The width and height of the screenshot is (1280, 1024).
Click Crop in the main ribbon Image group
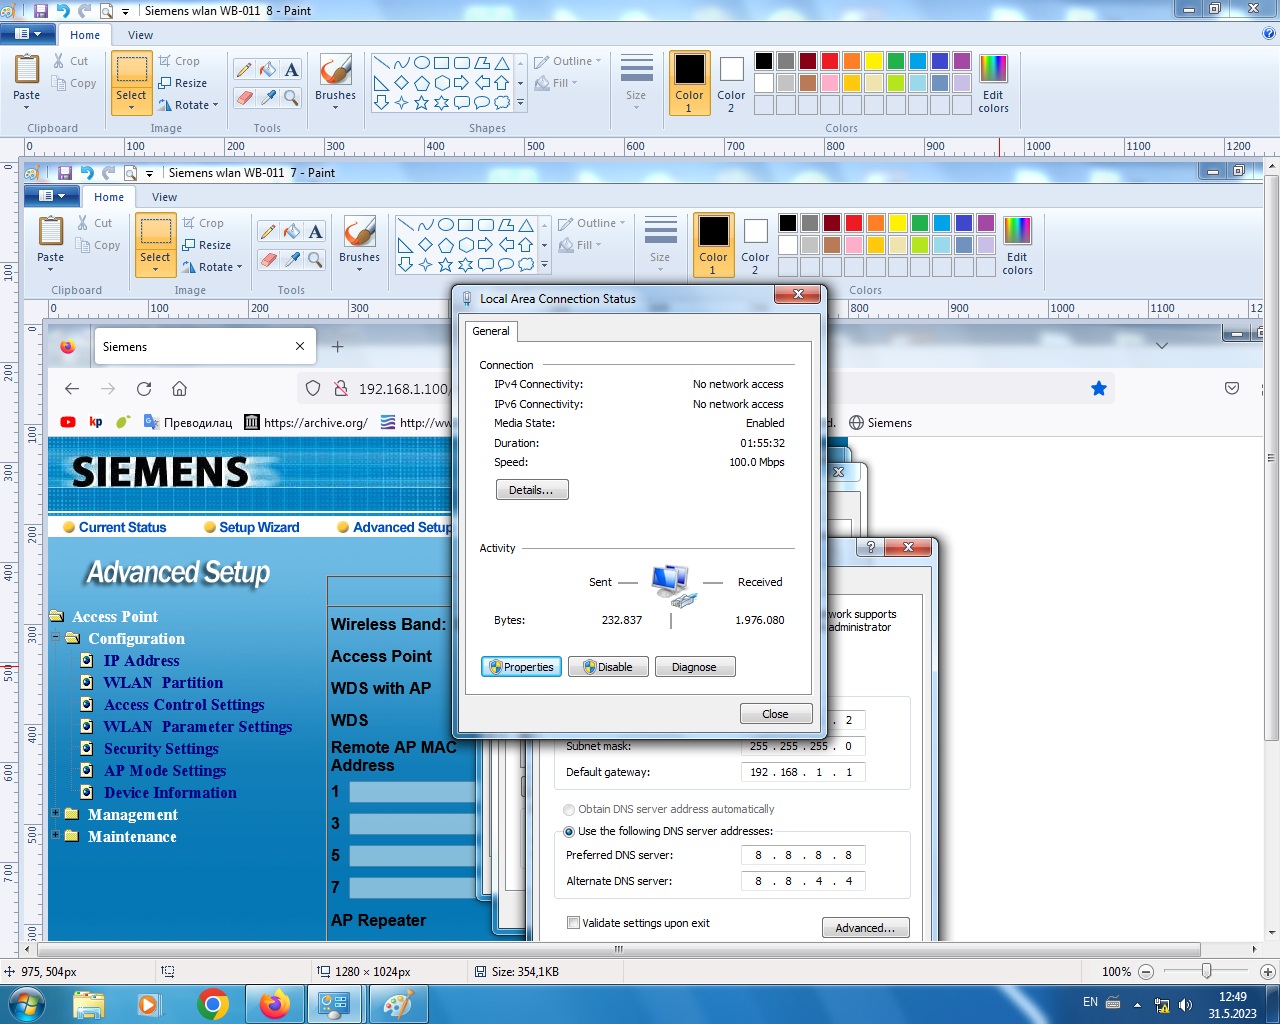[x=179, y=61]
